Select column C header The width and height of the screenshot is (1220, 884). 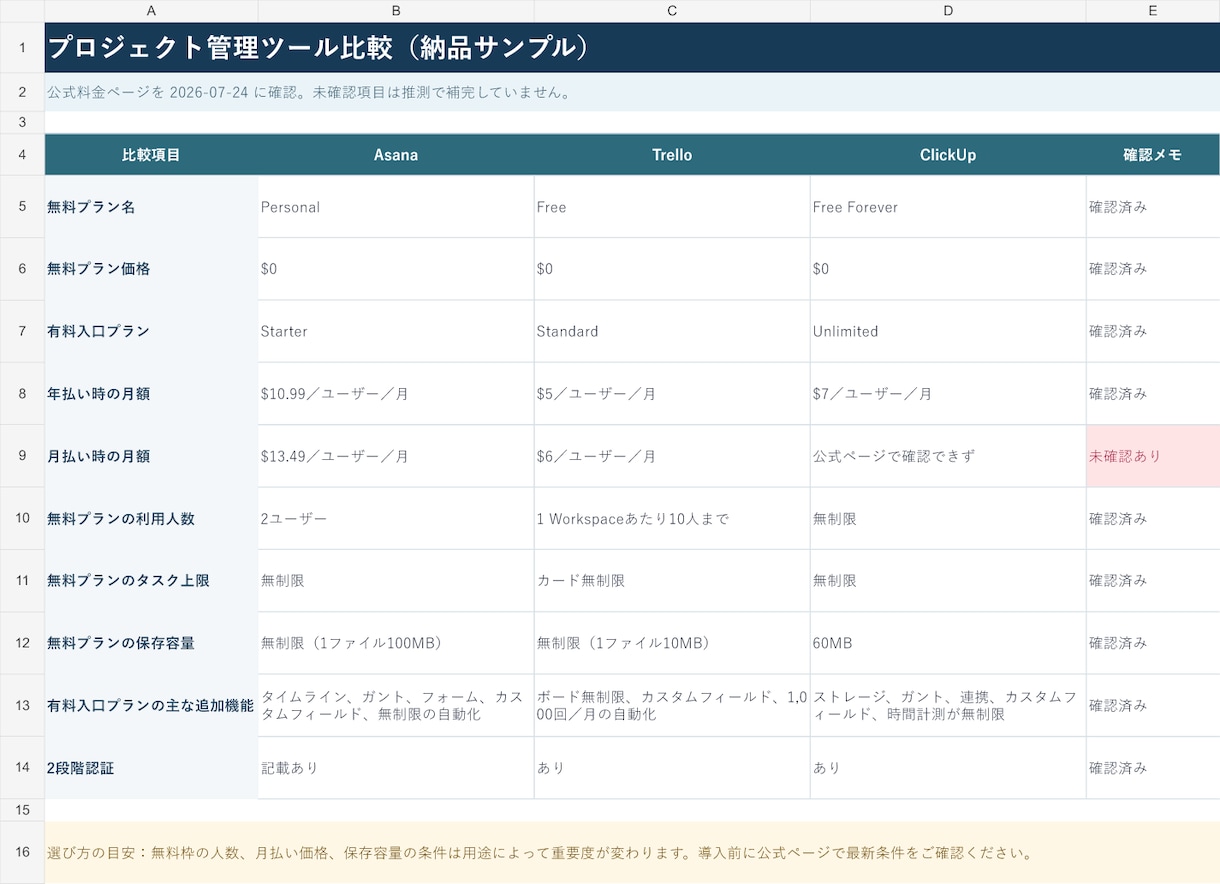pyautogui.click(x=672, y=11)
